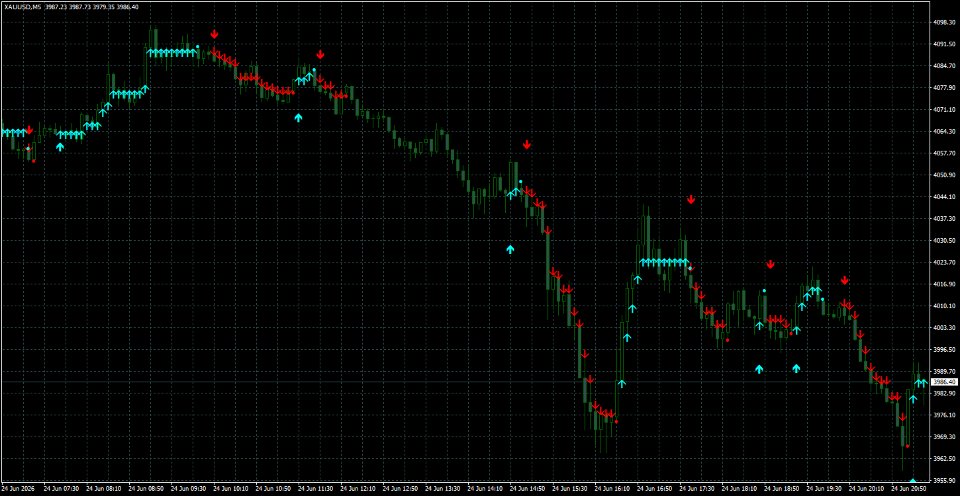Screen dimensions: 960x496
Task: Click the 24 Jun 19:30 time label
Action: (825, 489)
